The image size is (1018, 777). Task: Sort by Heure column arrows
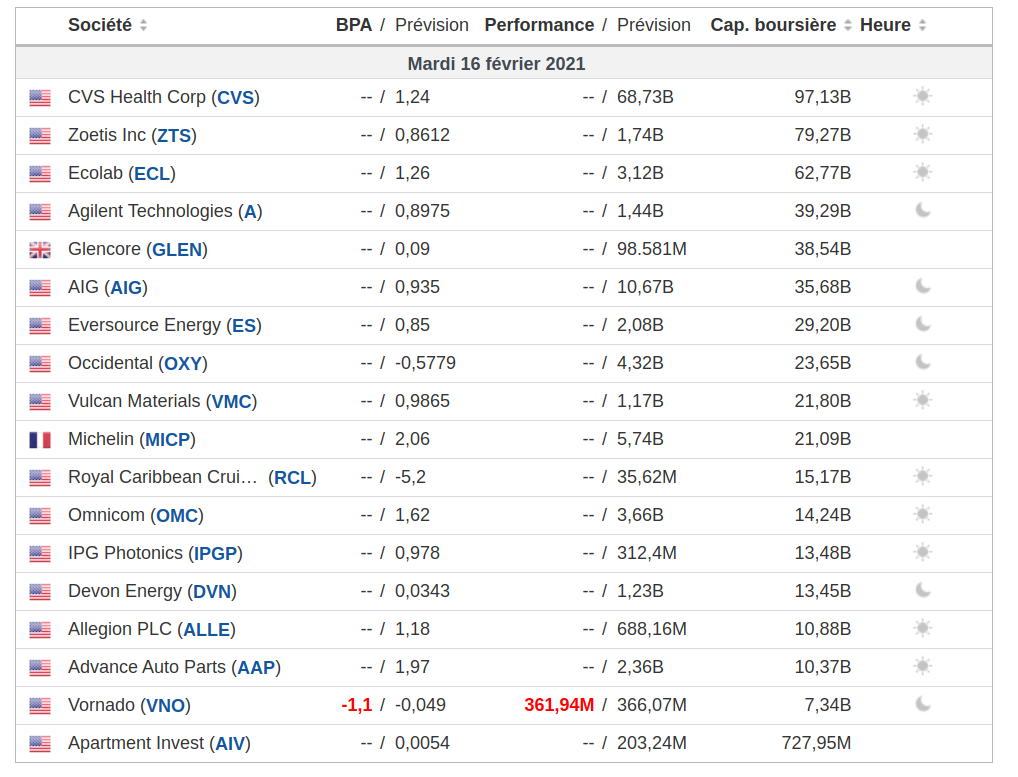coord(922,25)
